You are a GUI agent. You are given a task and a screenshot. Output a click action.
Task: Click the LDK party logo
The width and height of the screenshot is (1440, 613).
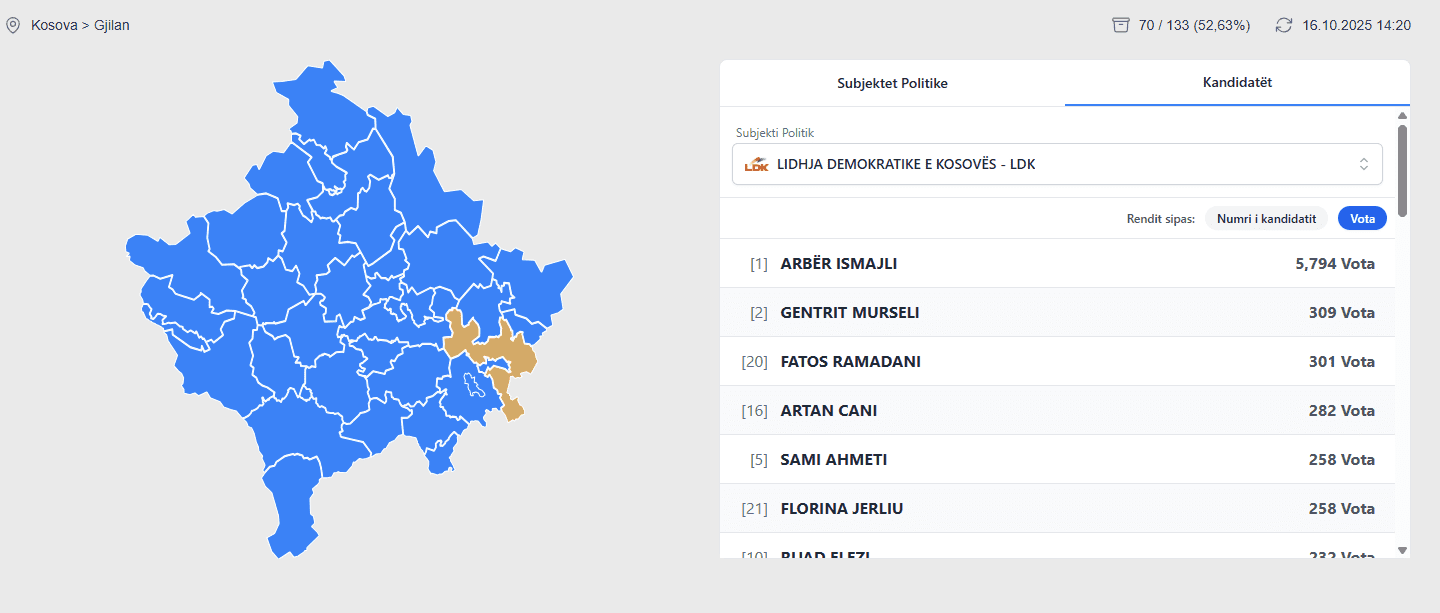756,164
